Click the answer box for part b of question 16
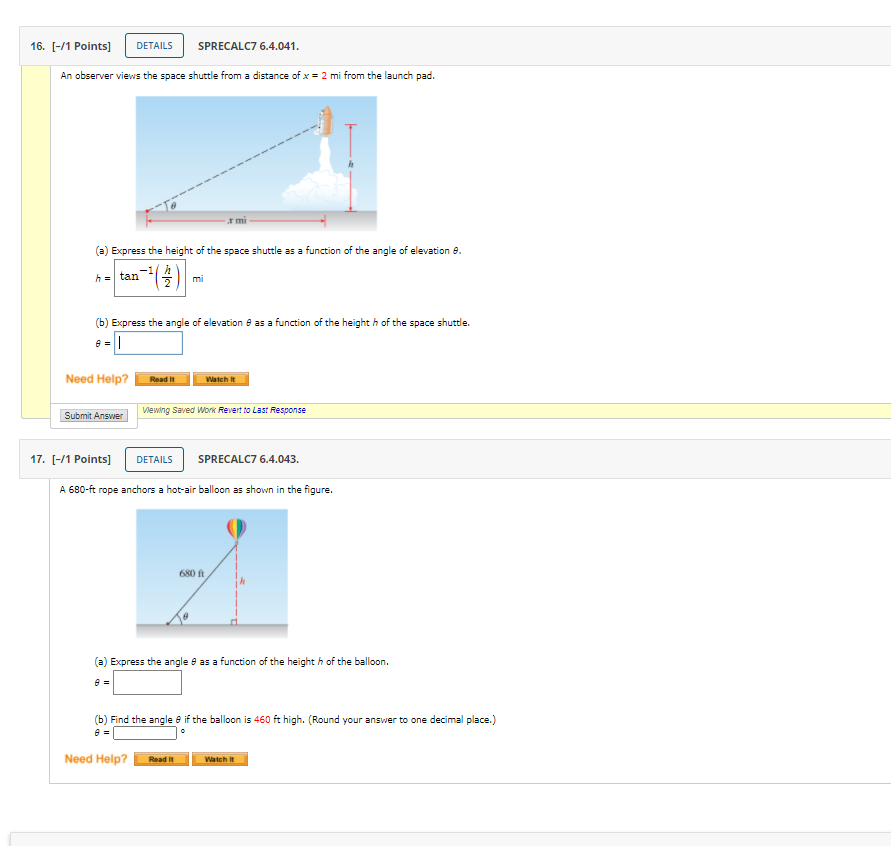Viewport: 891px width, 846px height. [148, 342]
